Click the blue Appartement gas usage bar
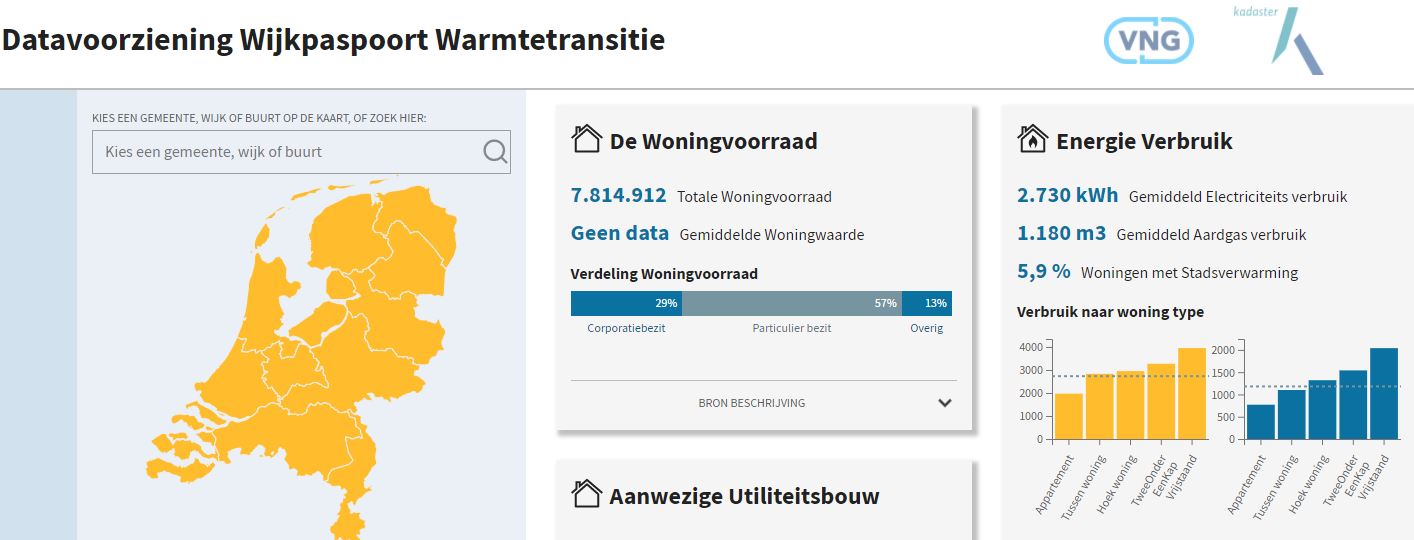 tap(1261, 421)
